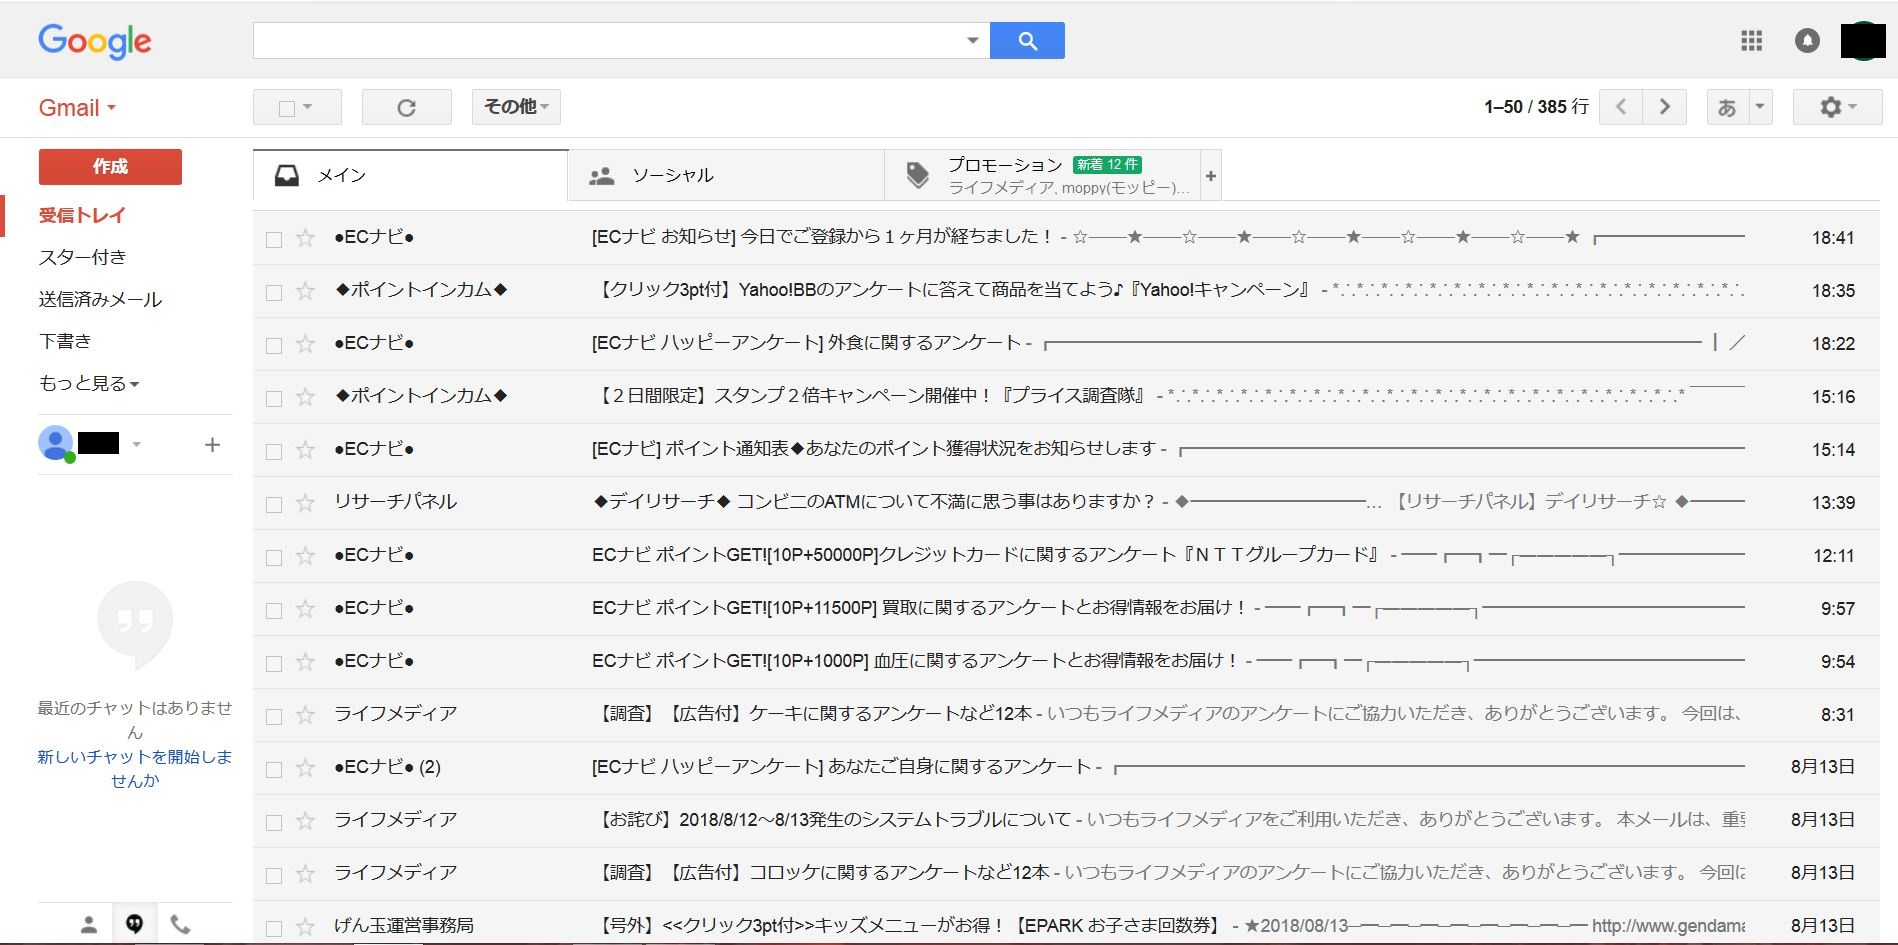The height and width of the screenshot is (945, 1898).
Task: Click the Google logo
Action: (x=95, y=41)
